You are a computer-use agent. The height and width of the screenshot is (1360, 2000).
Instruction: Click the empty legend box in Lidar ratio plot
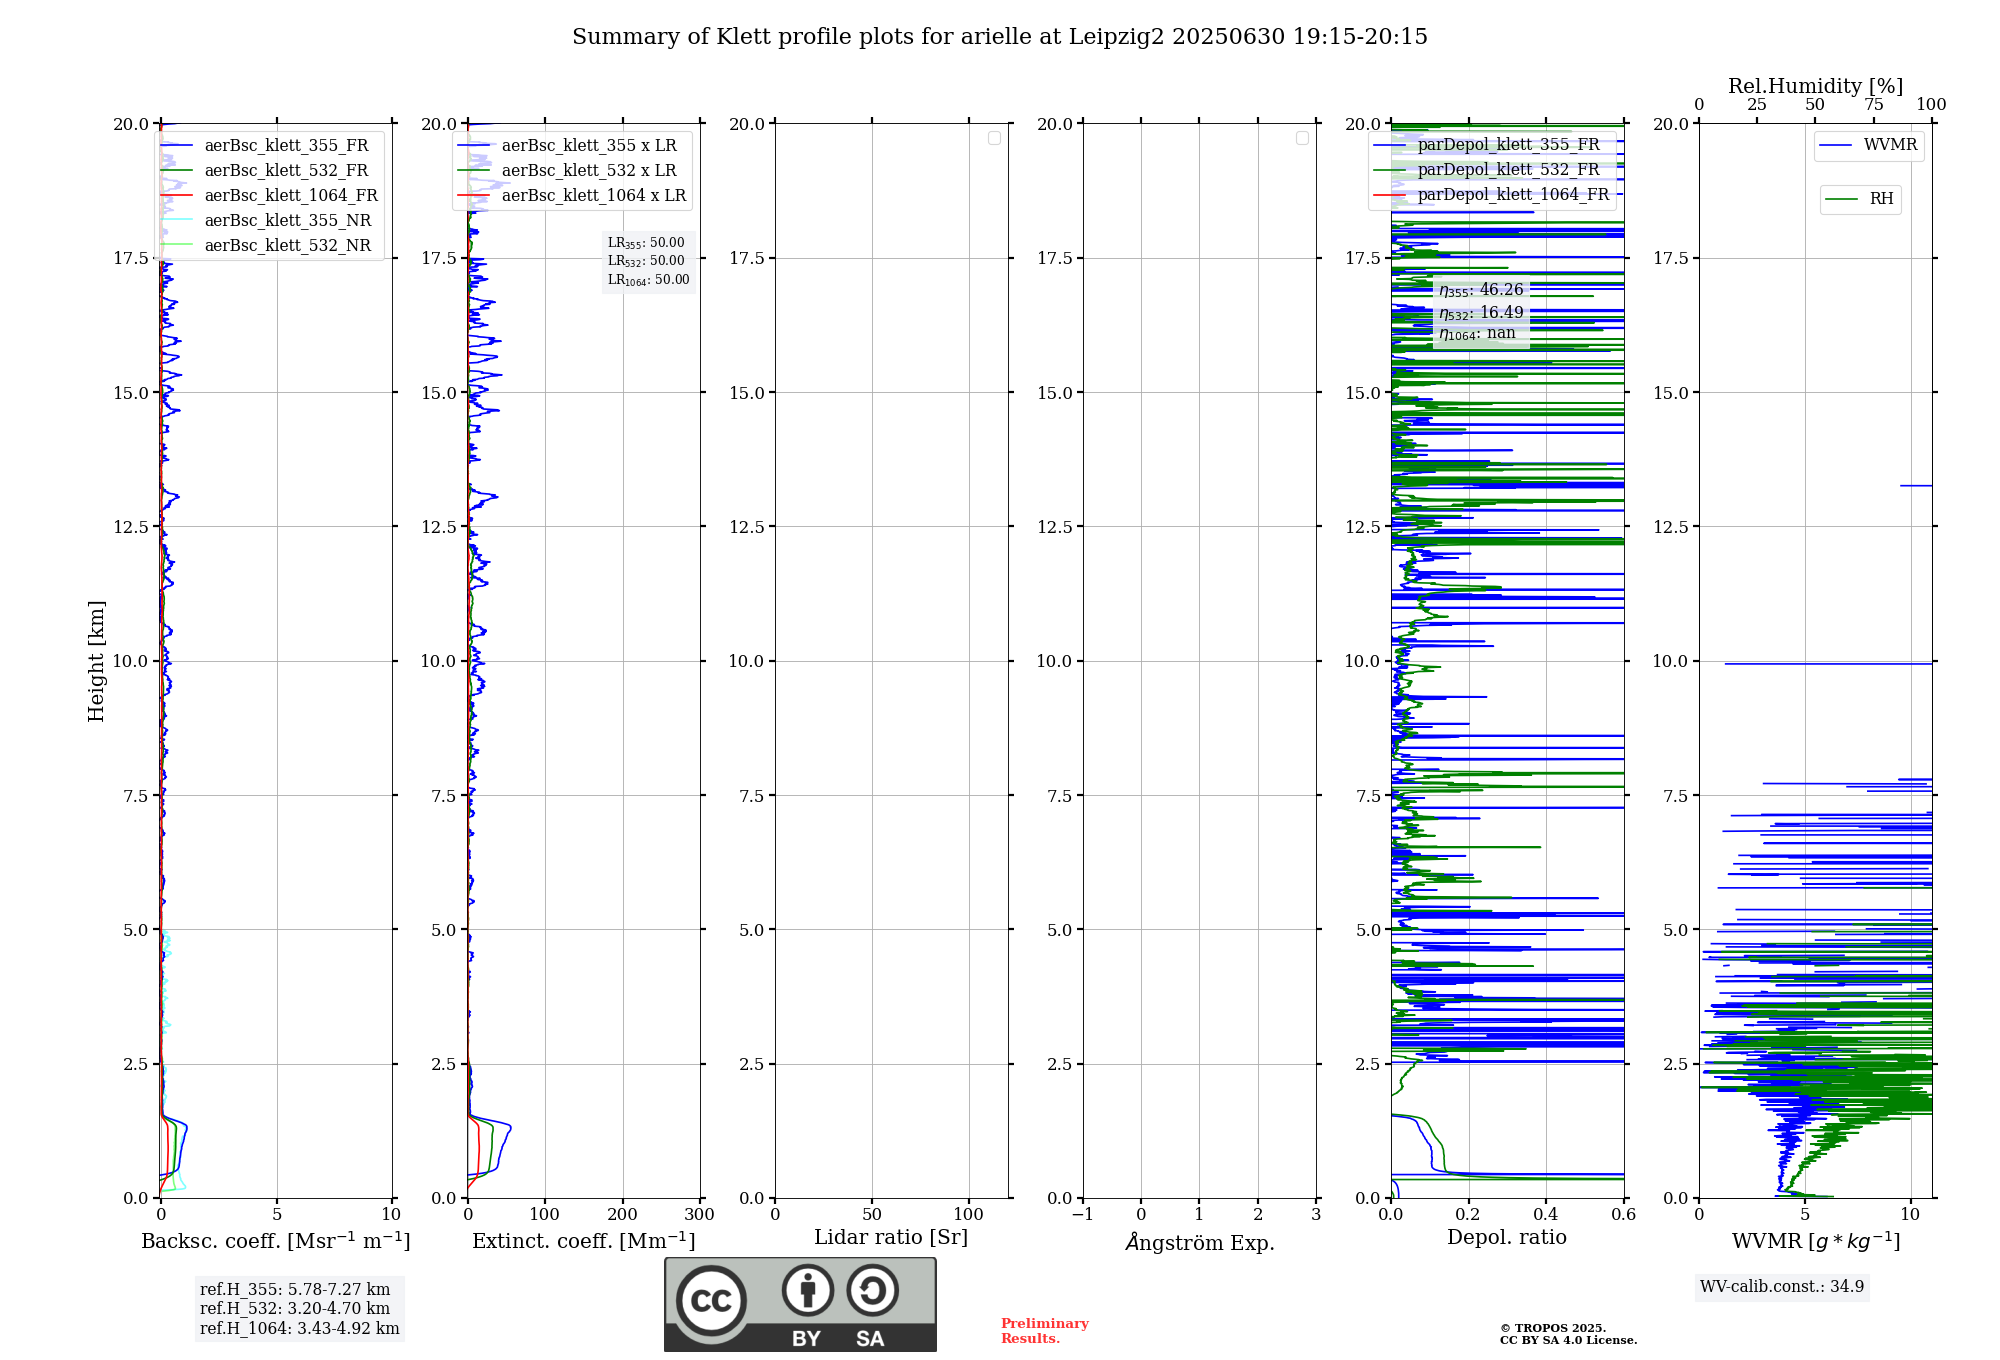coord(994,138)
